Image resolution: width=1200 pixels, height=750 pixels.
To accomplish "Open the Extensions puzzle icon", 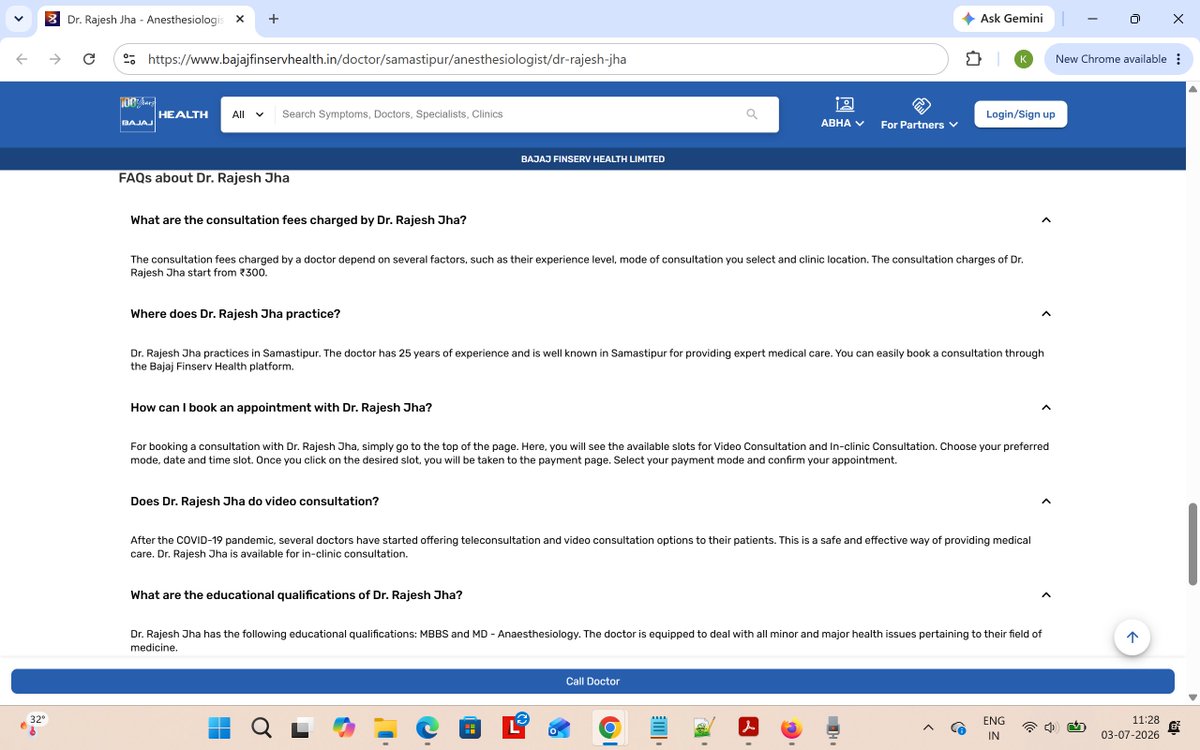I will tap(973, 59).
